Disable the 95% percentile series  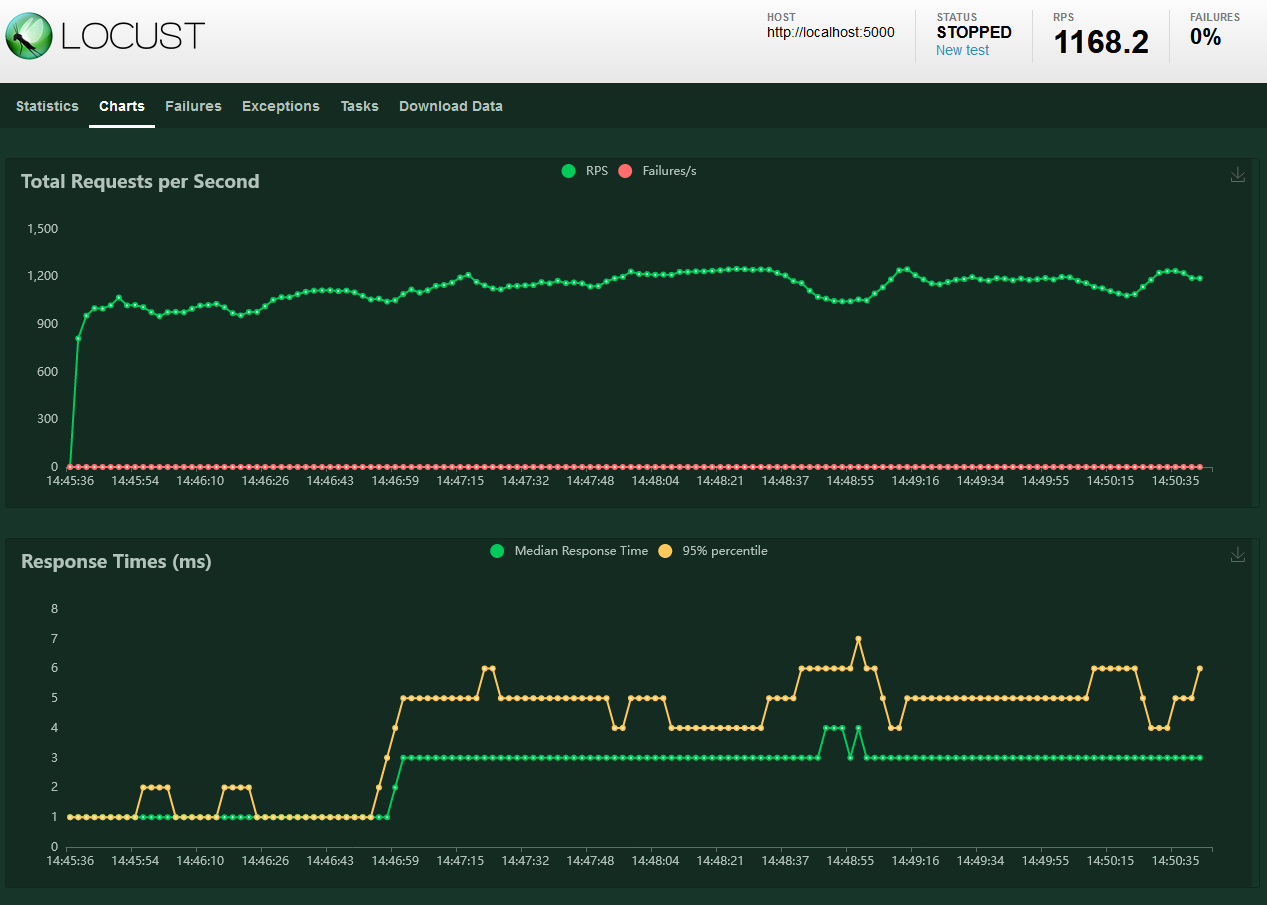point(712,551)
